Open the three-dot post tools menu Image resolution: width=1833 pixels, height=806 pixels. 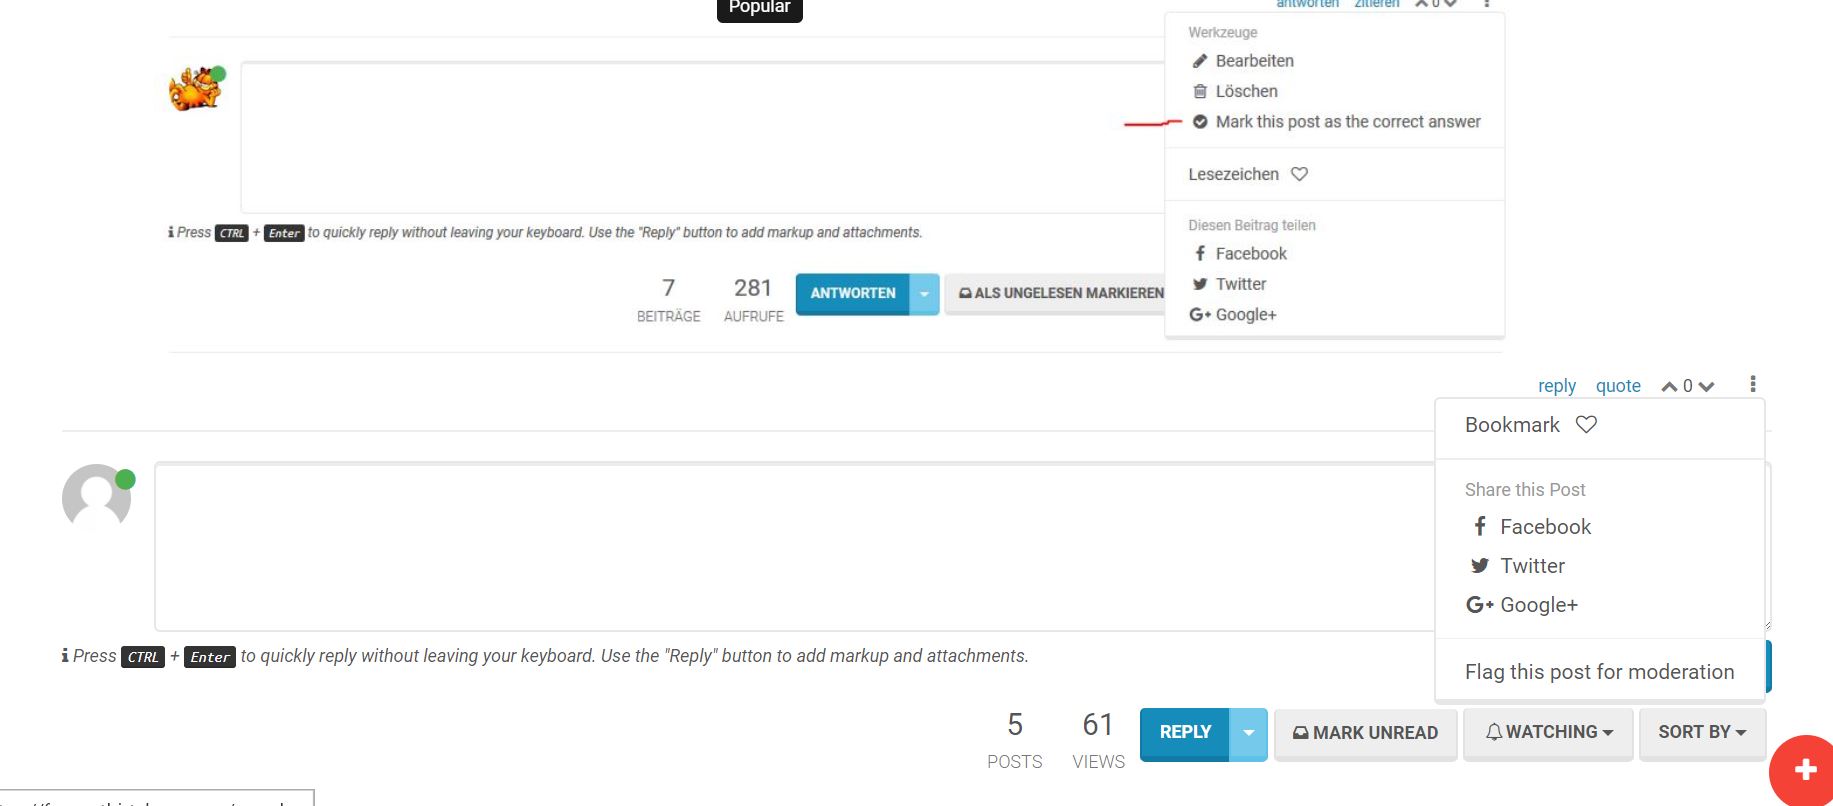[x=1752, y=384]
